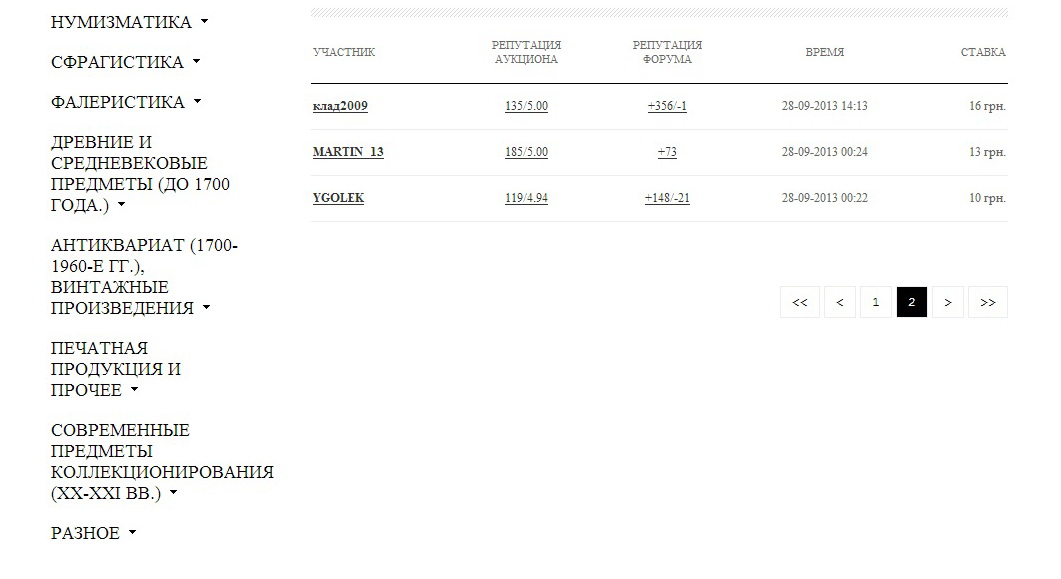The height and width of the screenshot is (579, 1061).
Task: Expand the РАЗНОЕ category menu
Action: 93,533
